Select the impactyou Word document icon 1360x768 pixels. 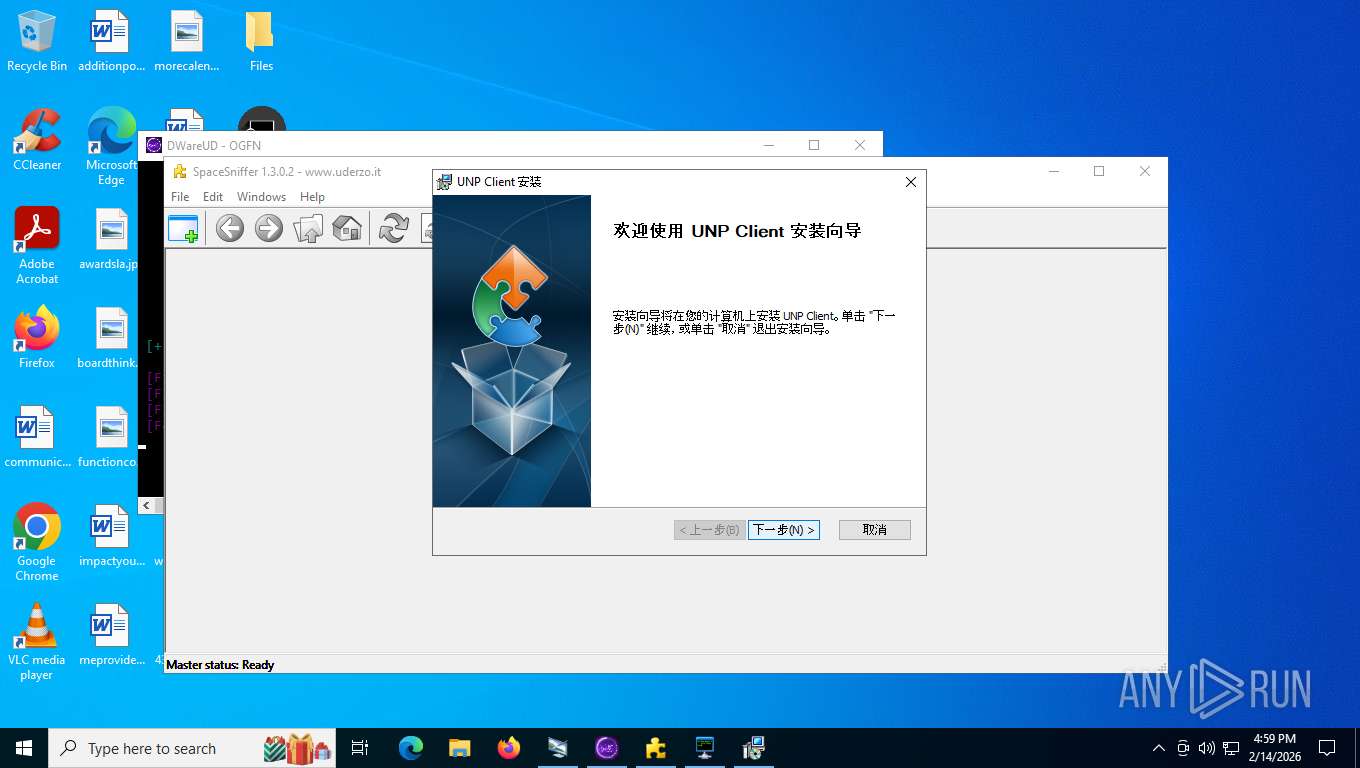pos(111,536)
